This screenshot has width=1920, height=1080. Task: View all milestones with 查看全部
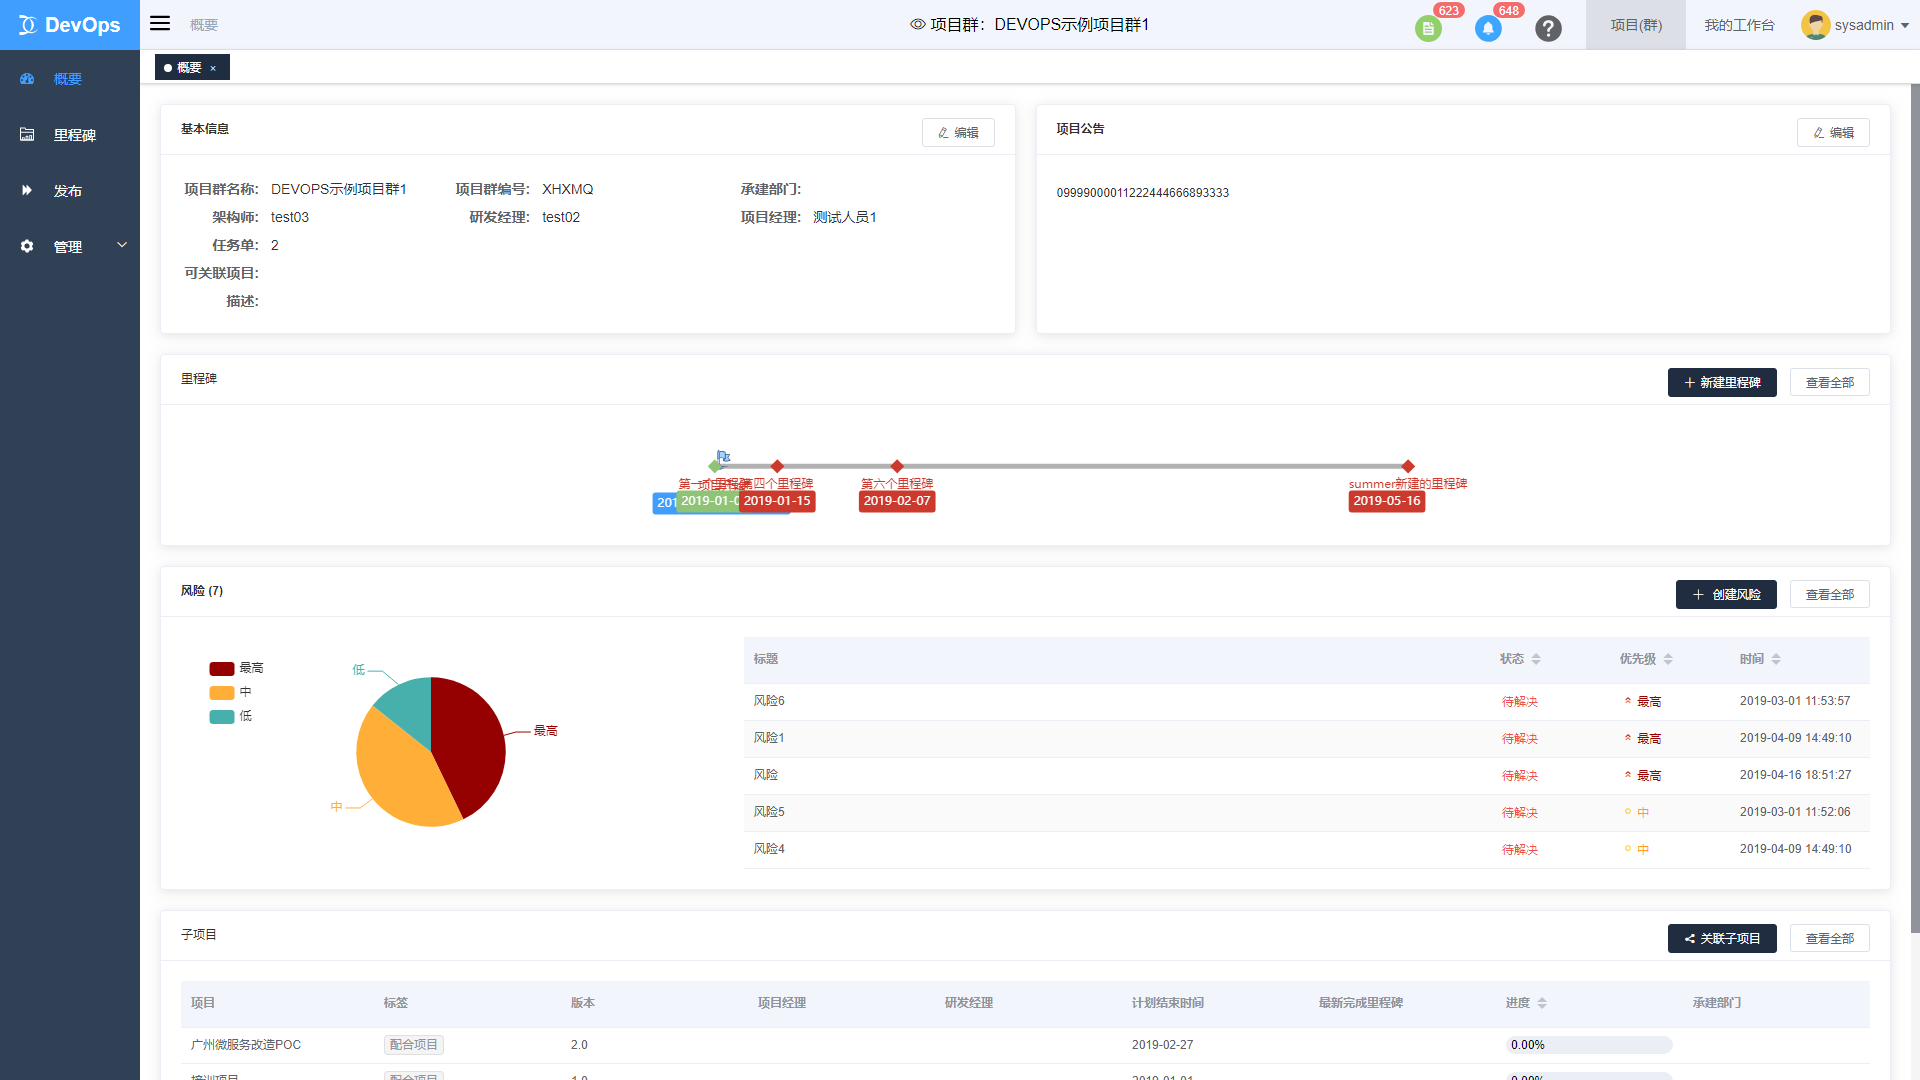point(1829,383)
